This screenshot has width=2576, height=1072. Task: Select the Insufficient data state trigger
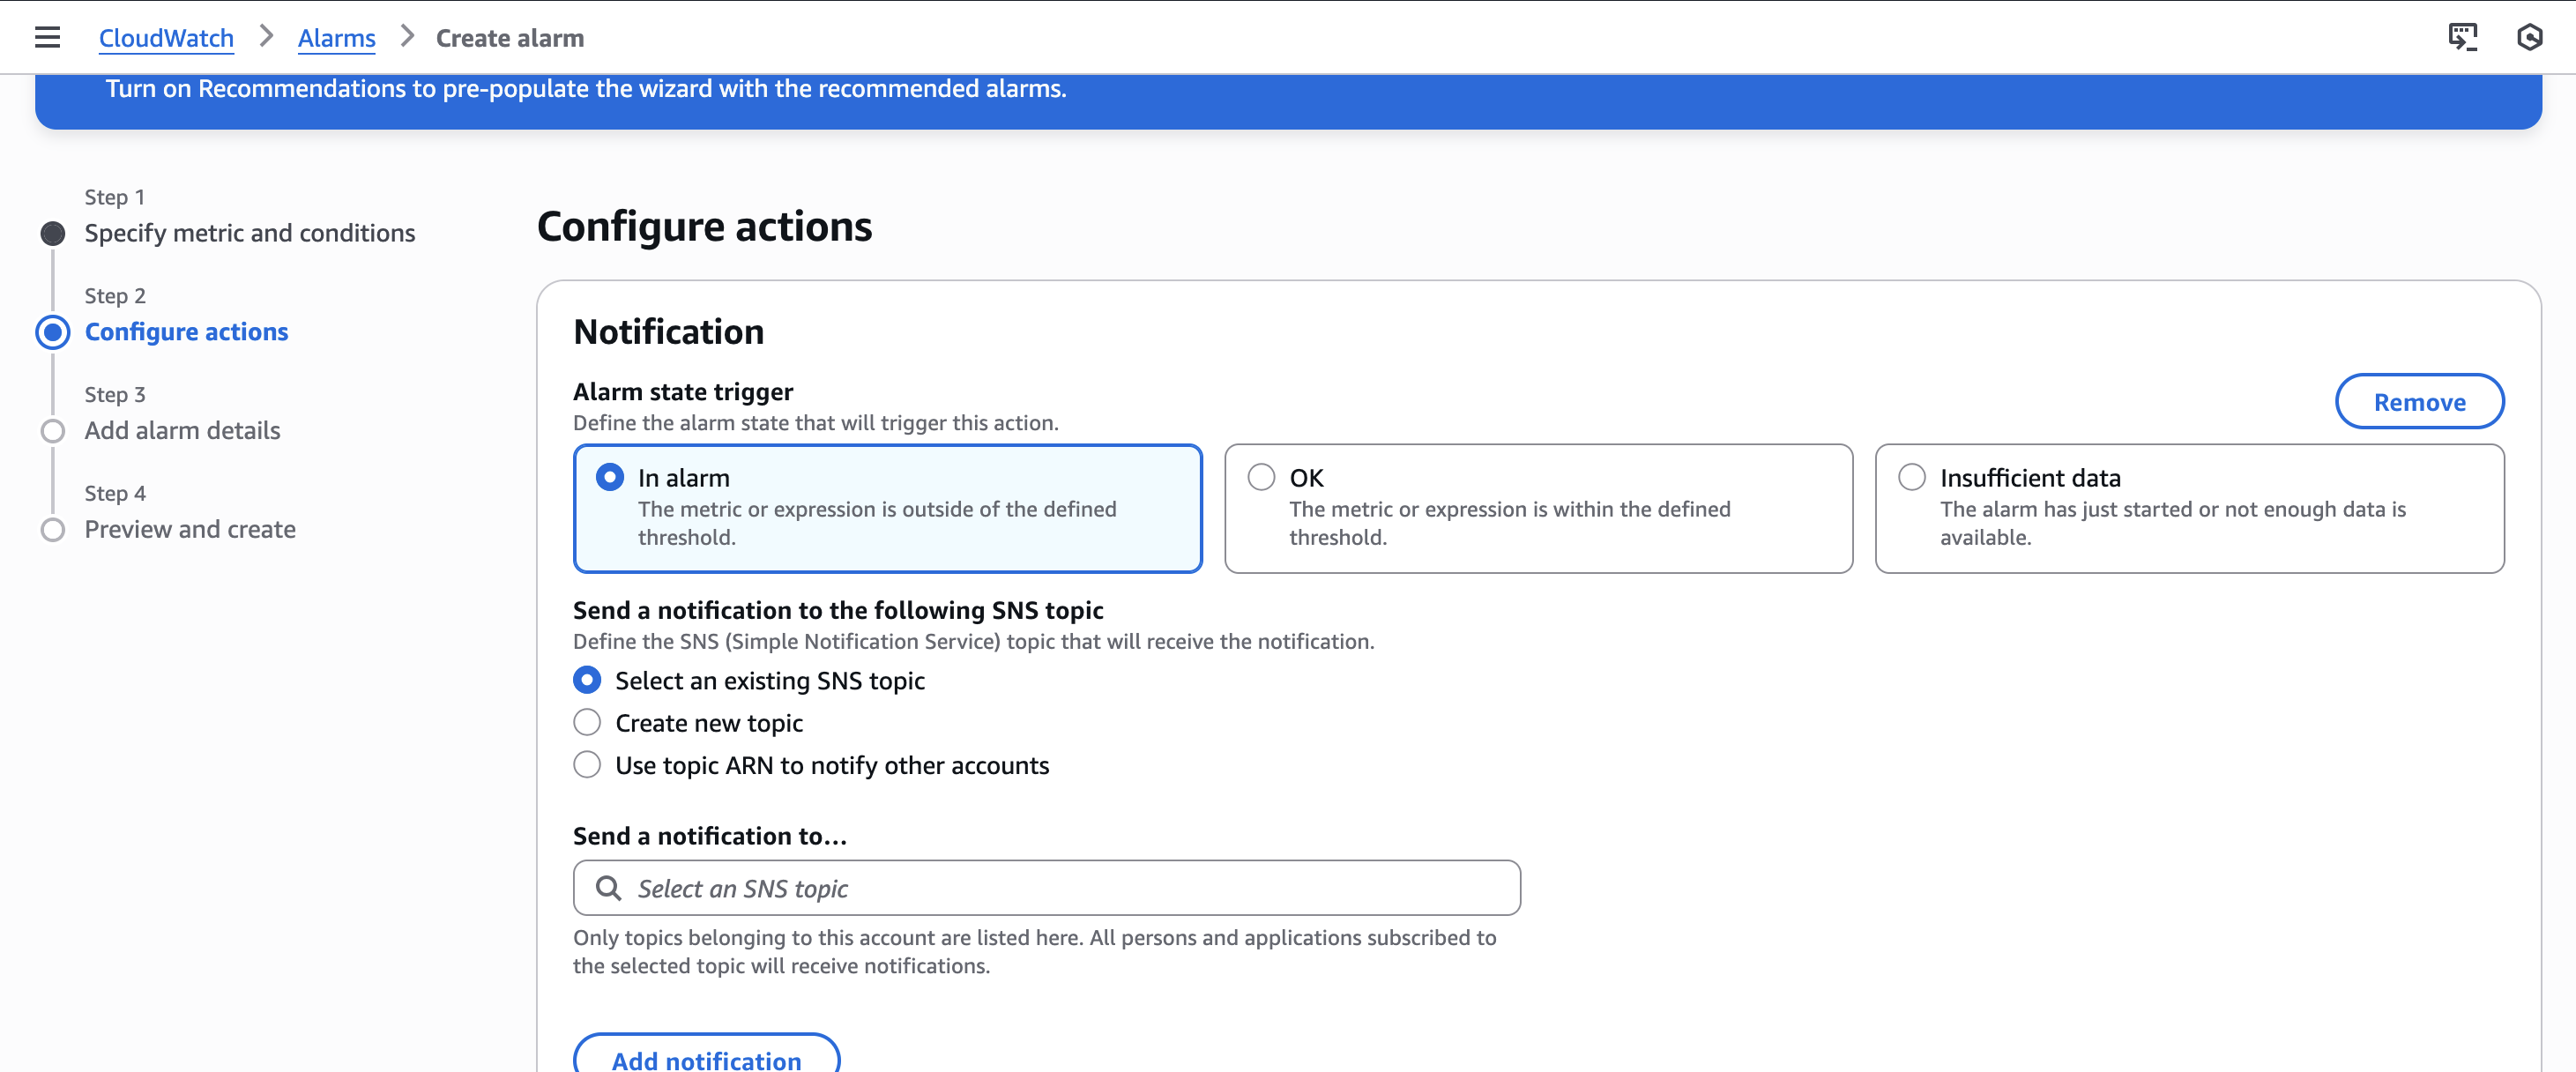(1912, 478)
